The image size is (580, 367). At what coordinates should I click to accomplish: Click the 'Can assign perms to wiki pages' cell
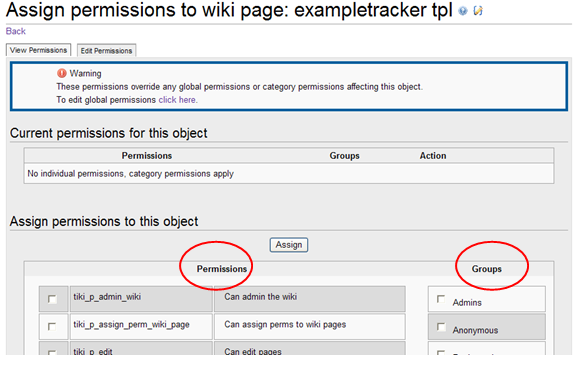pos(310,326)
